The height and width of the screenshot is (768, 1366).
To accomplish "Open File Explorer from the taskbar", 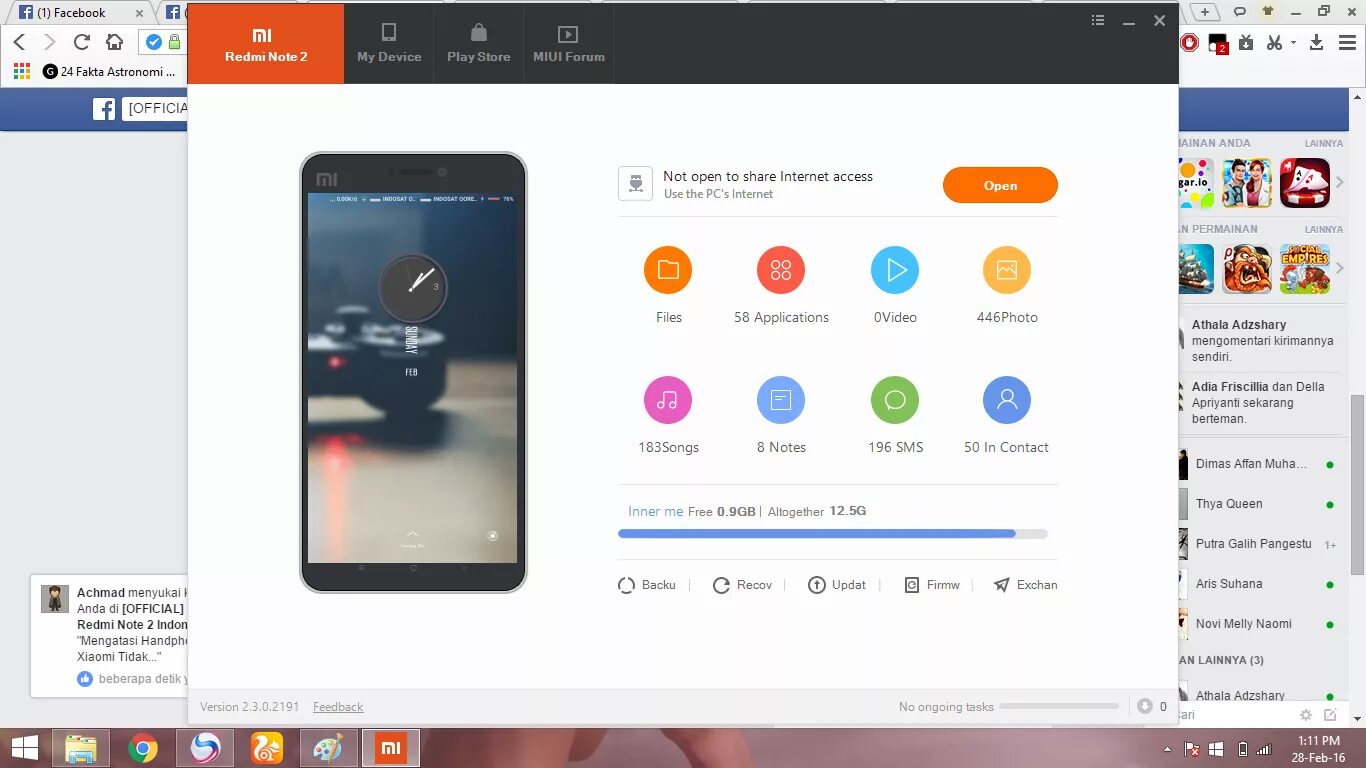I will pyautogui.click(x=81, y=748).
